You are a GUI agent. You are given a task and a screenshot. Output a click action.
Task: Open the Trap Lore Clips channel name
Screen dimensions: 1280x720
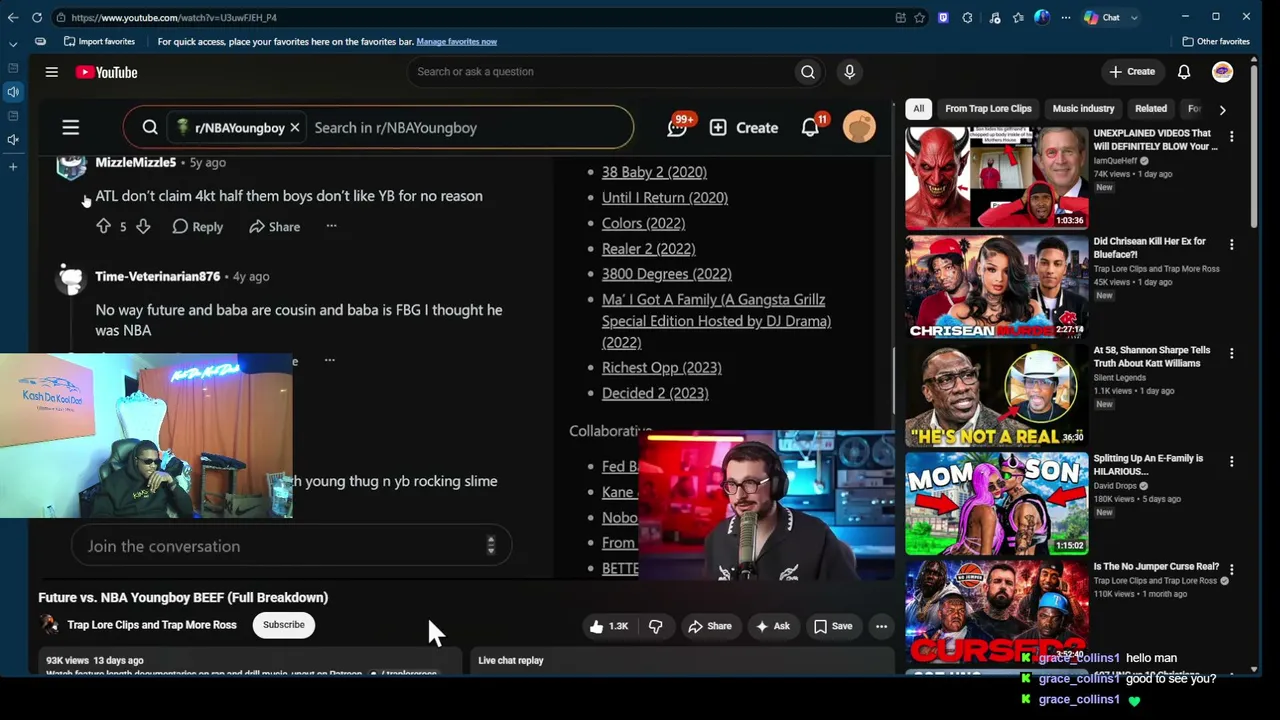pos(152,625)
